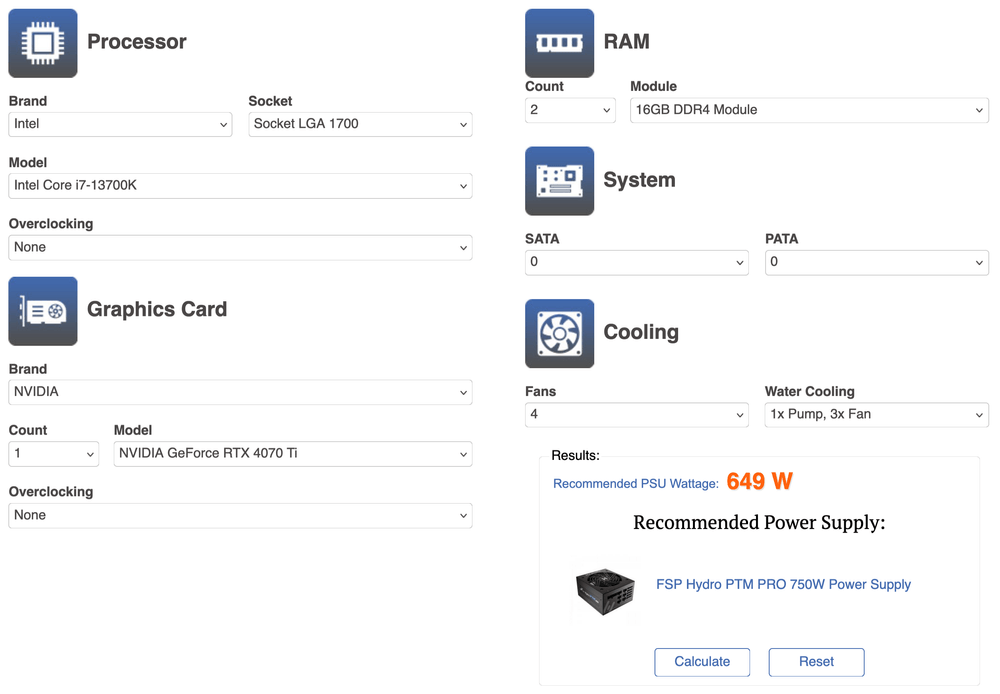Viewport: 1000px width, 694px height.
Task: Open the Water Cooling dropdown
Action: 876,414
